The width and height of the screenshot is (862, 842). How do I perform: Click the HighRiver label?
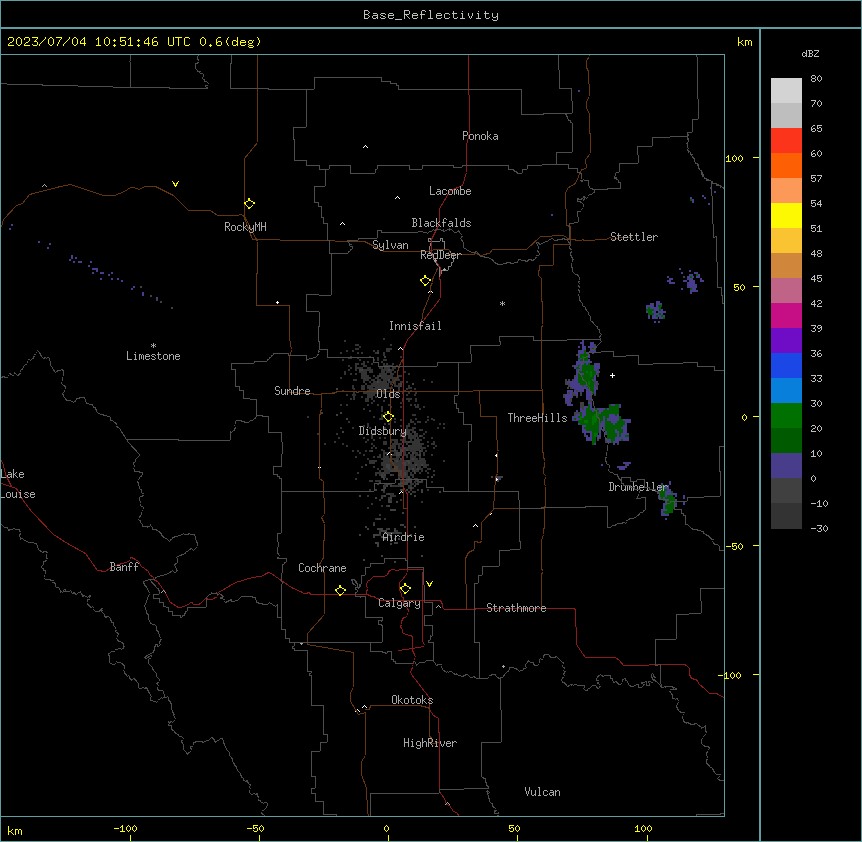(430, 743)
